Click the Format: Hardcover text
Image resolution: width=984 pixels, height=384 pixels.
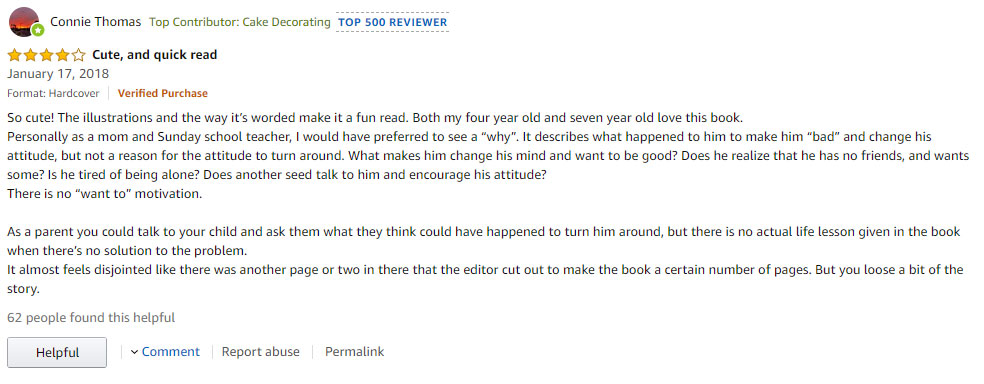pos(53,93)
